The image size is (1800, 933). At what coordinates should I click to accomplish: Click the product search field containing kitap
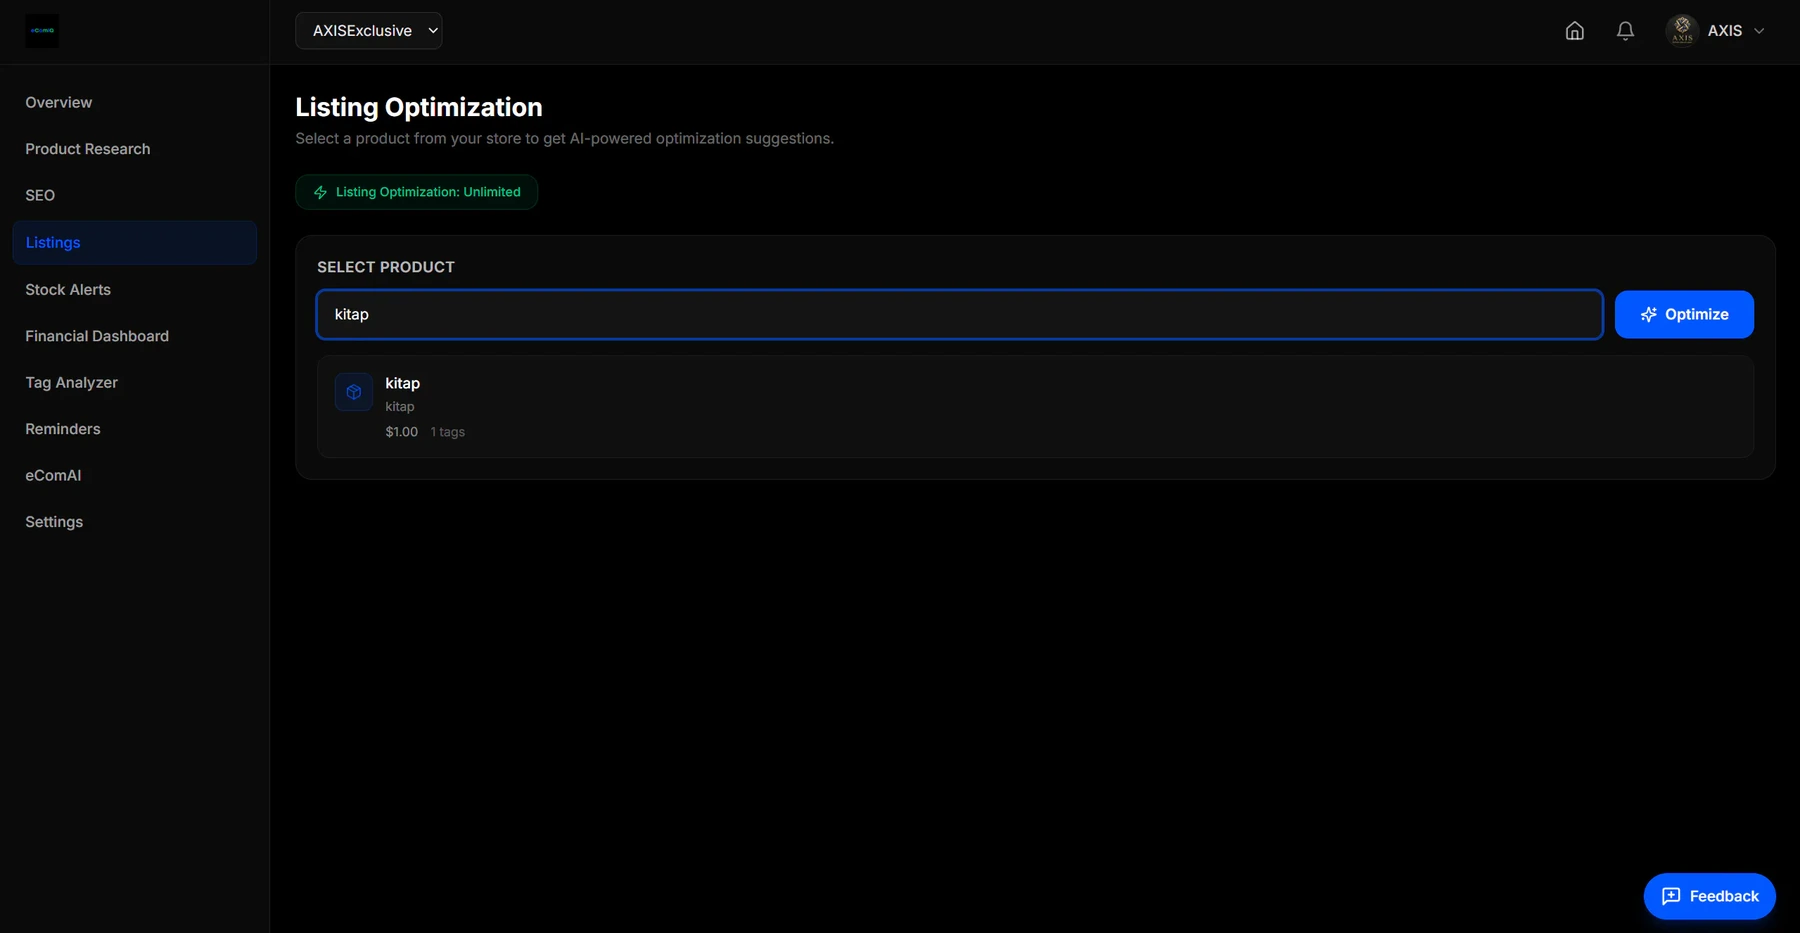click(960, 314)
